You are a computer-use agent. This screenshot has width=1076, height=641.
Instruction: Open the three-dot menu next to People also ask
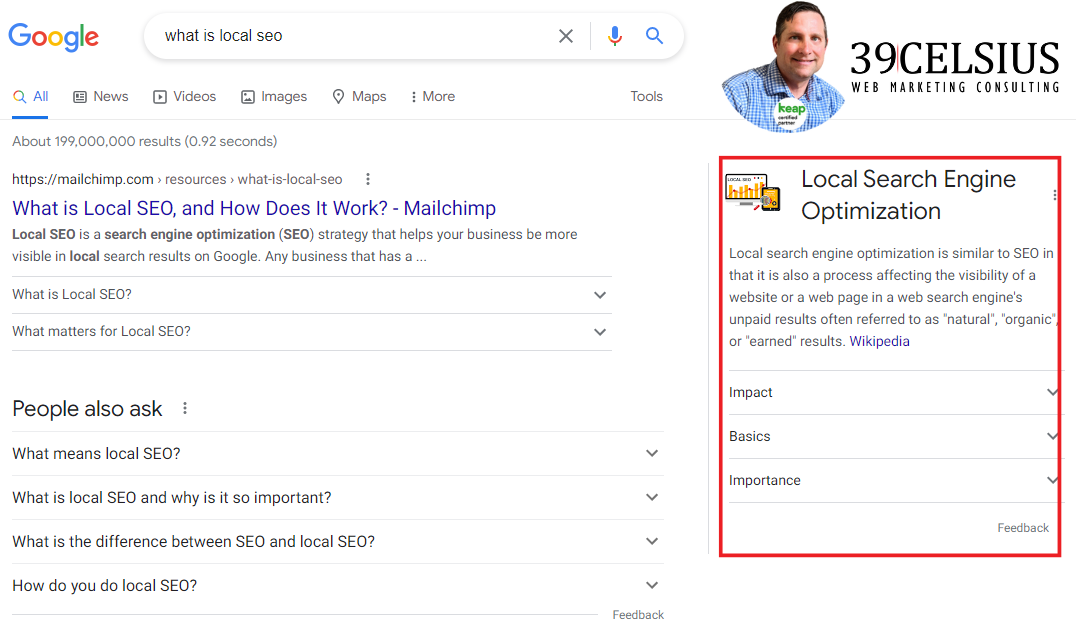click(185, 408)
